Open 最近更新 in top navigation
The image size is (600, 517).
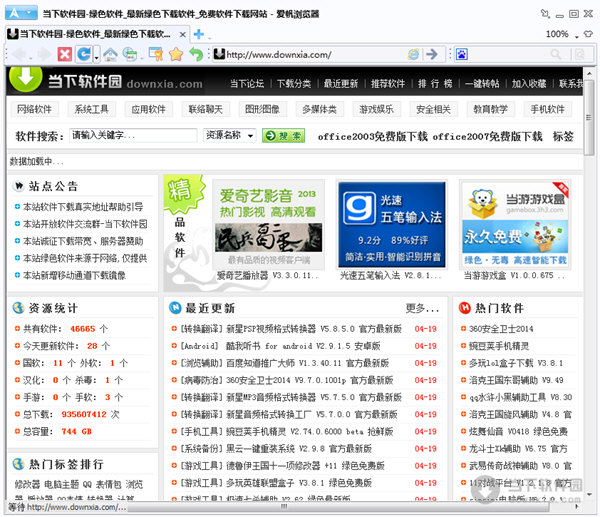coord(341,84)
